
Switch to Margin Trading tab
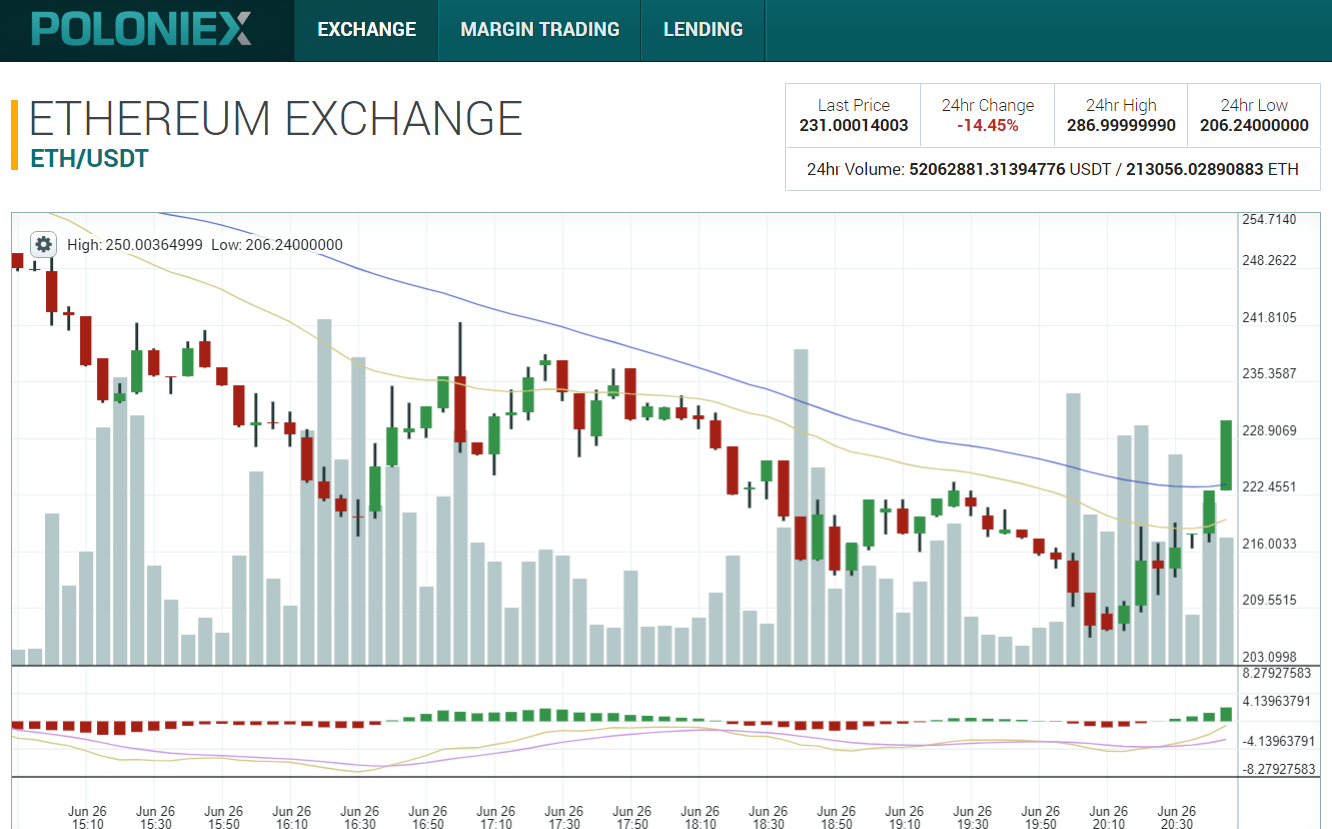tap(540, 30)
